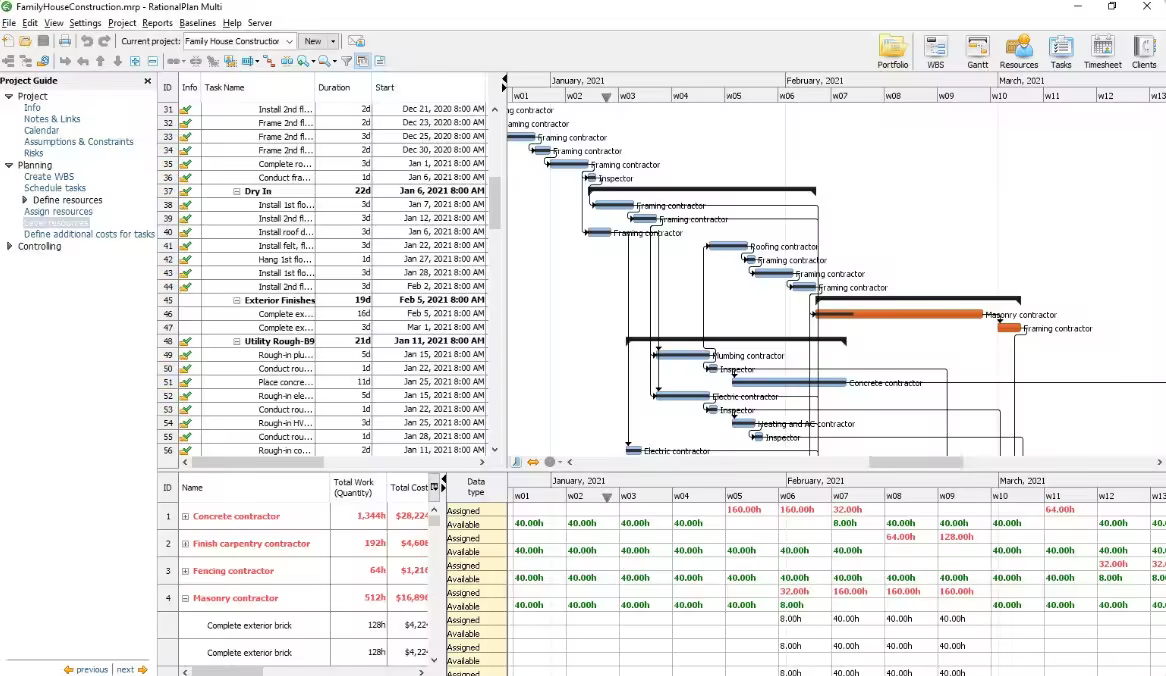Open the Timesheet view
The image size is (1166, 676).
pyautogui.click(x=1102, y=51)
